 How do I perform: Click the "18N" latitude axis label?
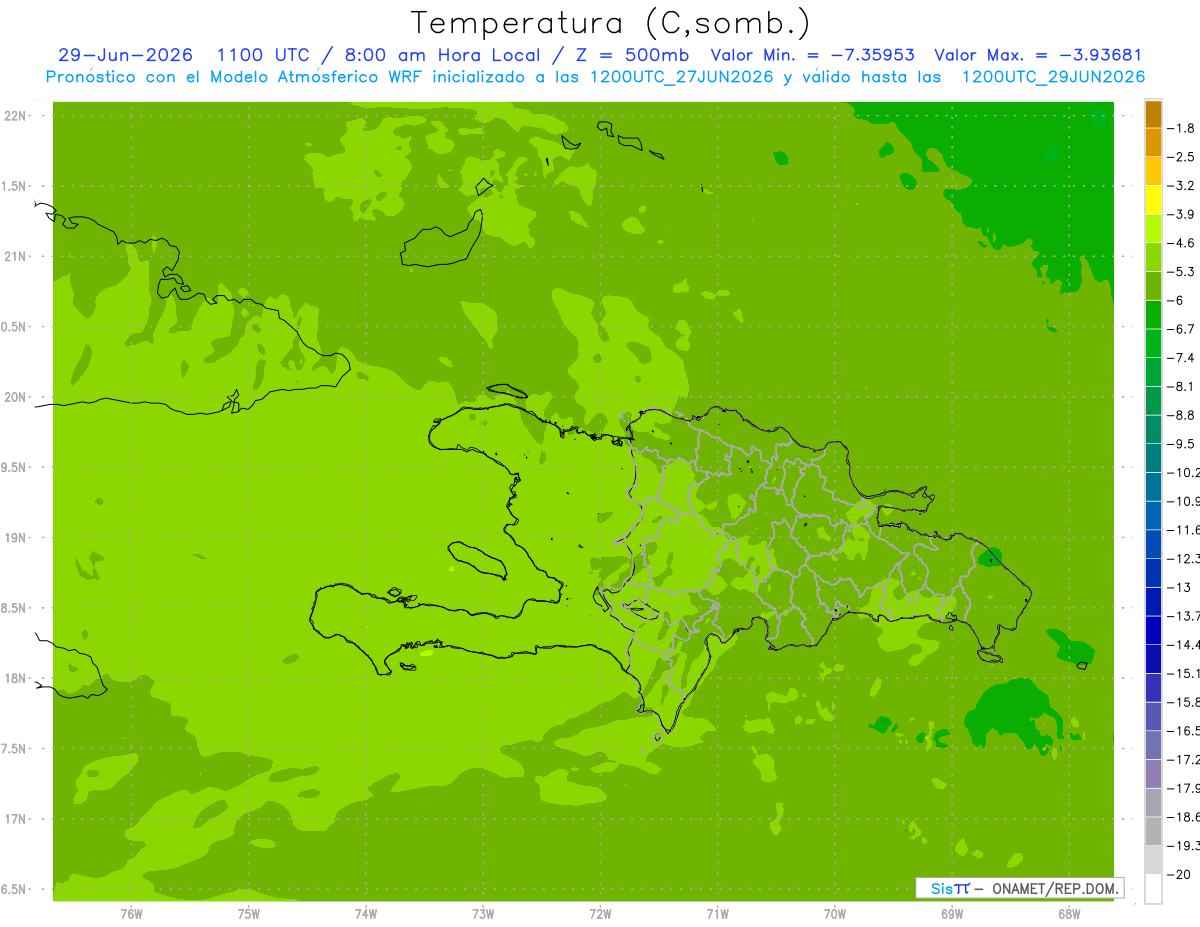point(15,678)
